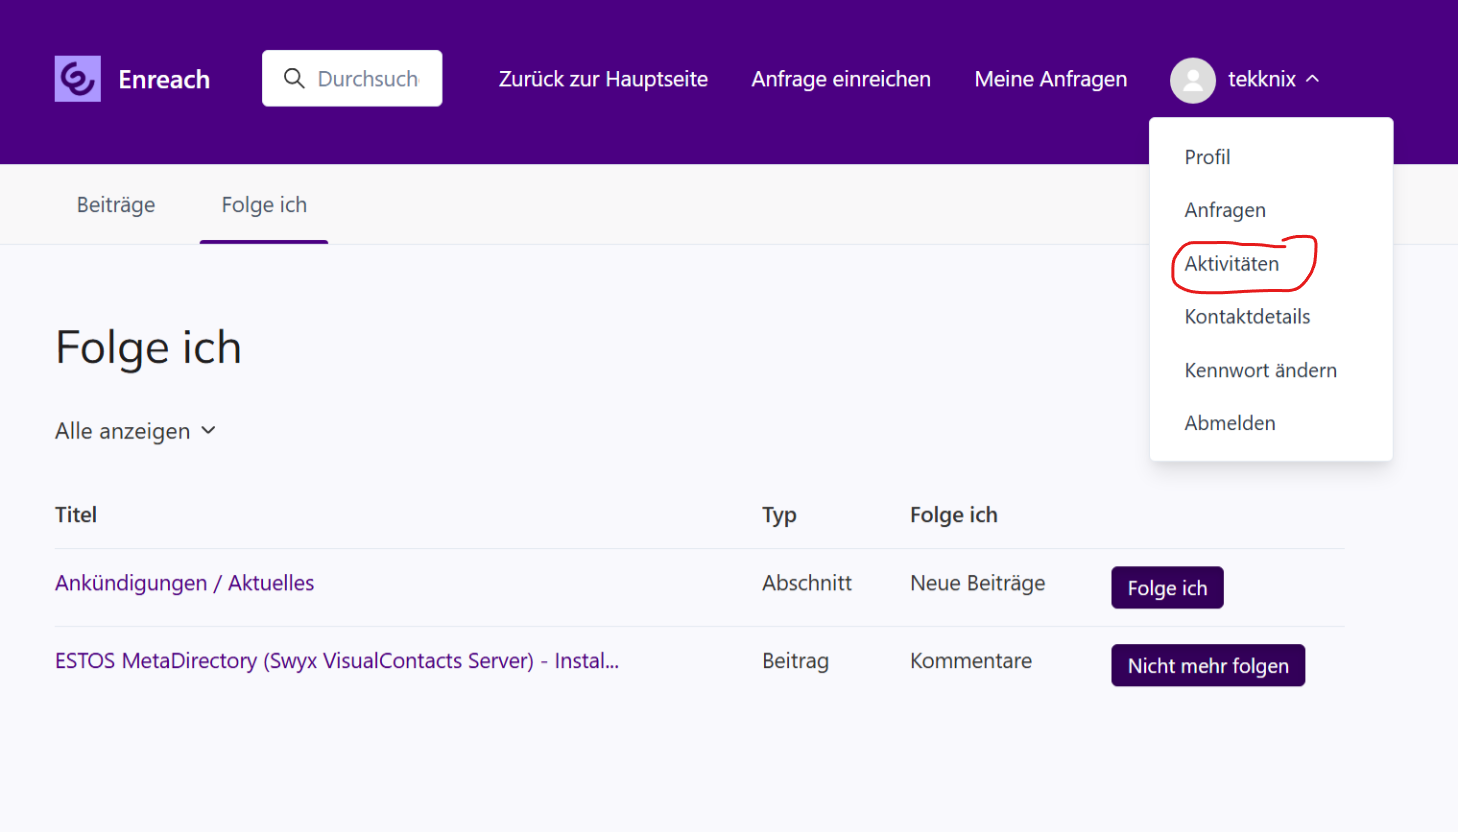Open Kontaktdetails menu entry
Screen dimensions: 1458x832
coord(1247,317)
